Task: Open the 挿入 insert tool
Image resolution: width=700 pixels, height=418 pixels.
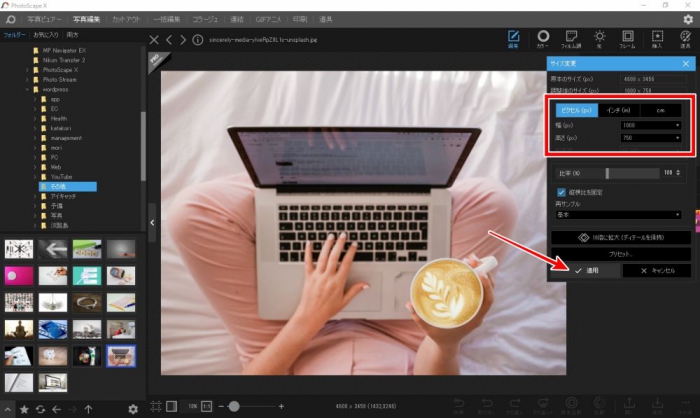Action: coord(657,39)
